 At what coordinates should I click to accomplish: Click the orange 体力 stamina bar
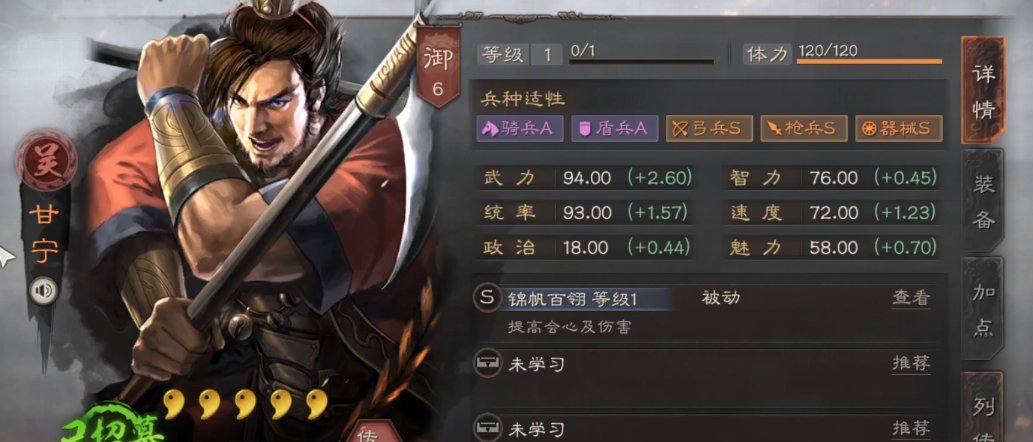click(869, 62)
